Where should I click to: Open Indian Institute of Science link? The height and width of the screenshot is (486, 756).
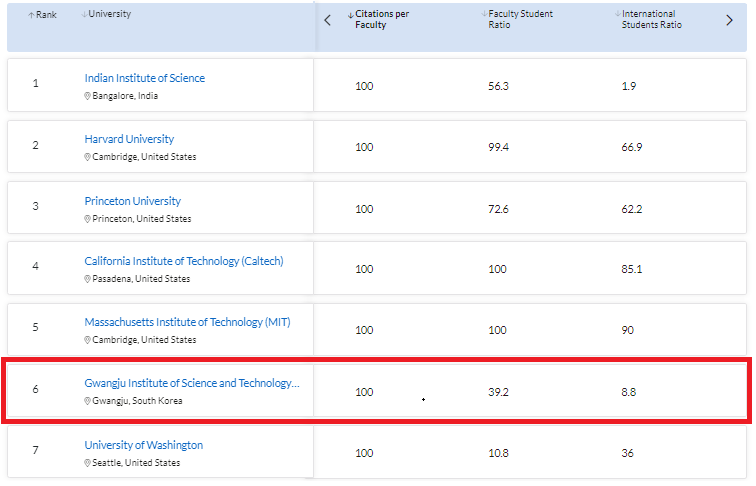pyautogui.click(x=144, y=78)
